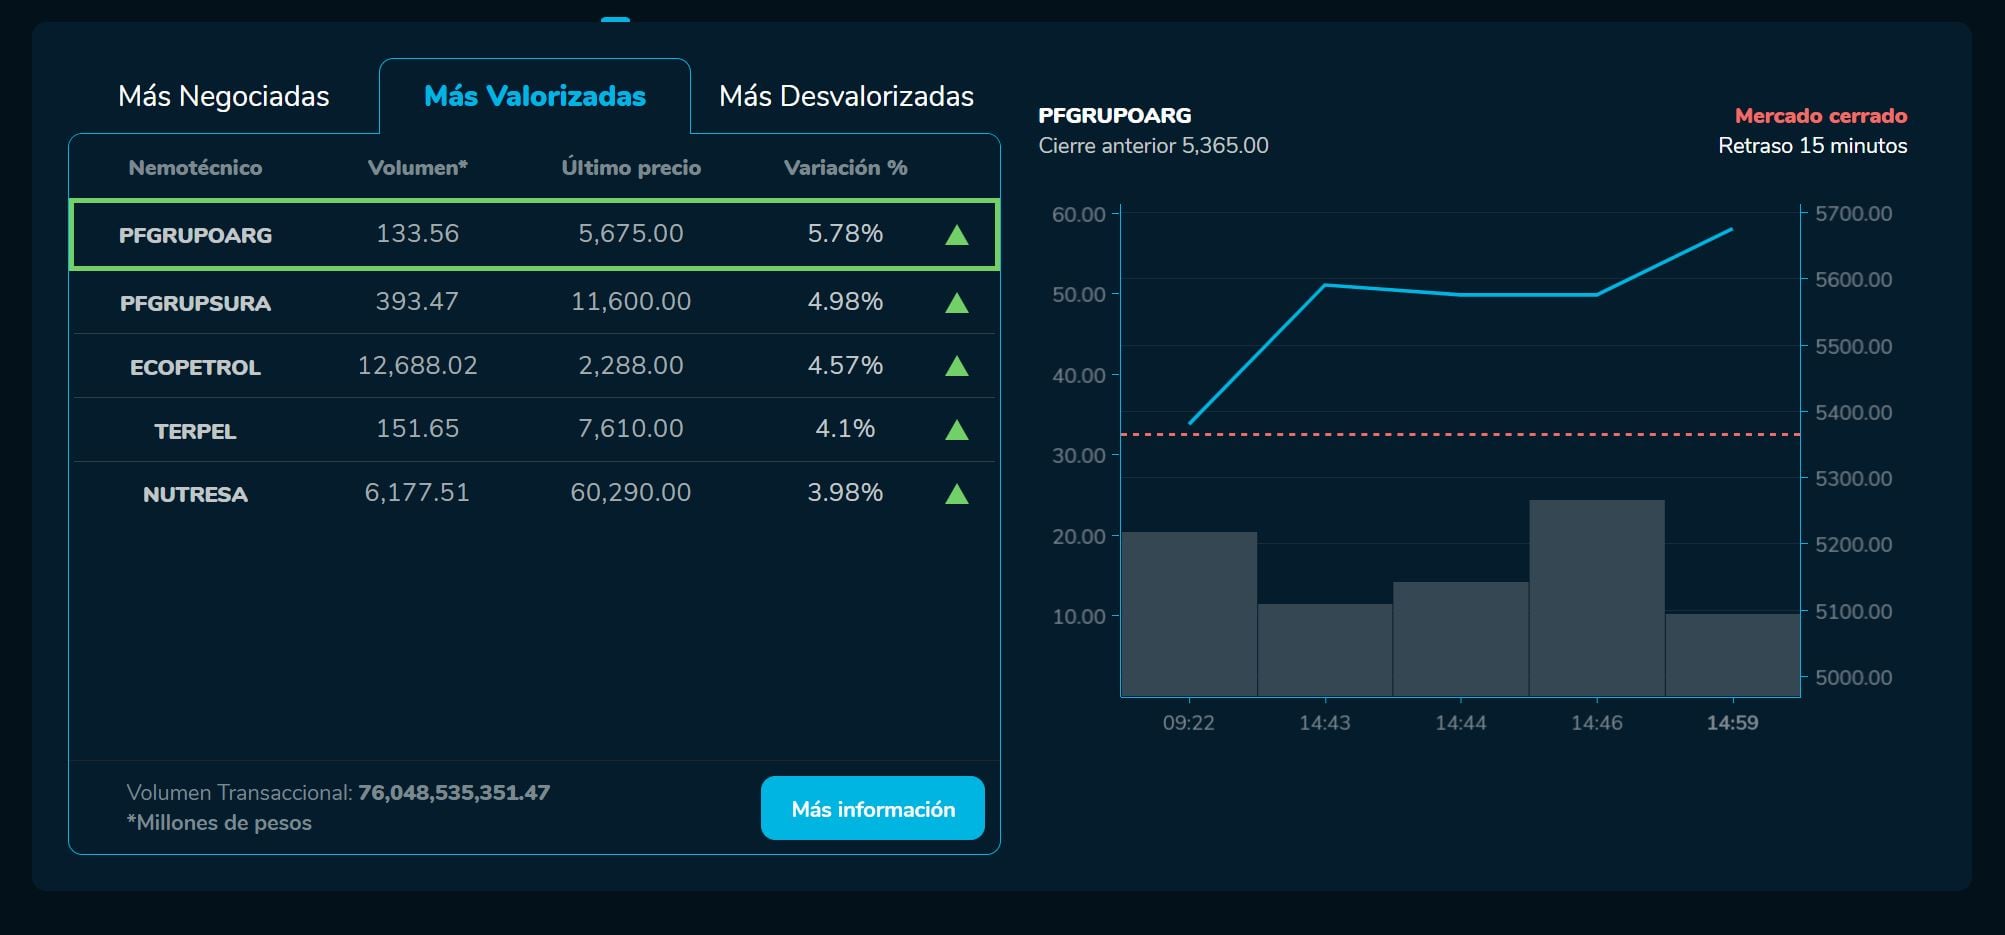The width and height of the screenshot is (2005, 935).
Task: Click the green up arrow for TERPEL
Action: [x=956, y=430]
